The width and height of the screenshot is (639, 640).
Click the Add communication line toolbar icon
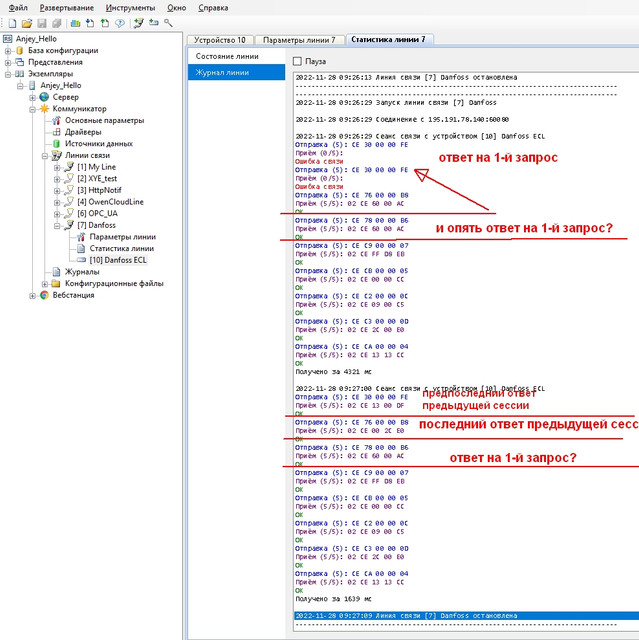(x=139, y=23)
